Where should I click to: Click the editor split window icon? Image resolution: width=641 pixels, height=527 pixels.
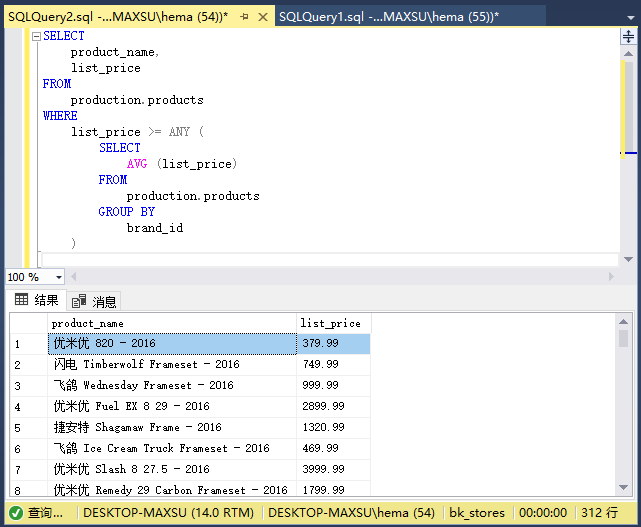pos(628,36)
